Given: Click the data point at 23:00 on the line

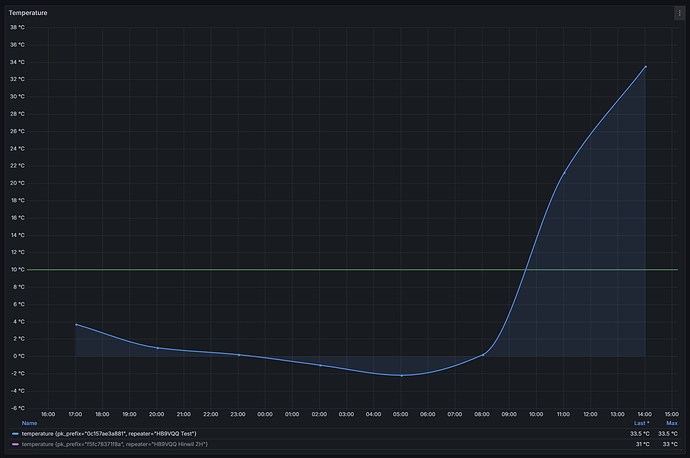Looking at the screenshot, I should (239, 355).
